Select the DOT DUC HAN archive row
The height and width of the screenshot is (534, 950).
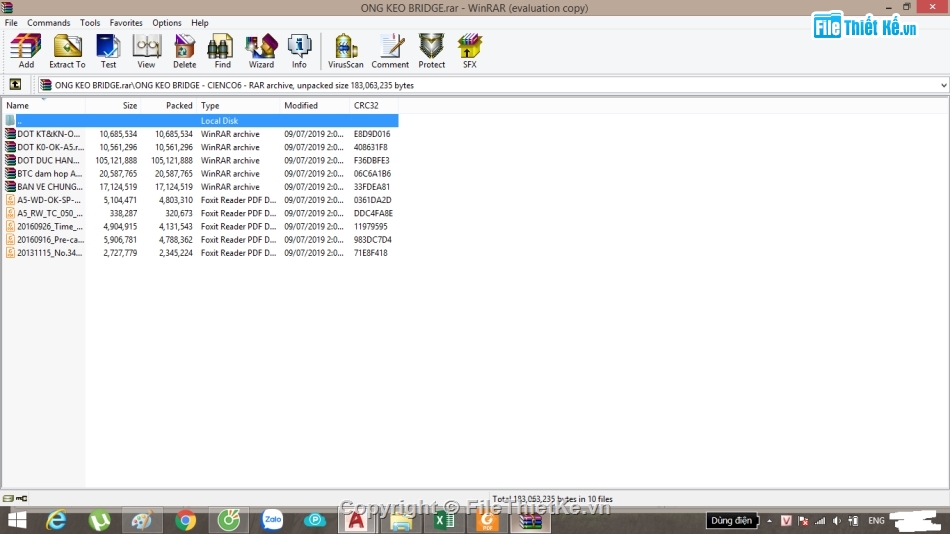201,161
